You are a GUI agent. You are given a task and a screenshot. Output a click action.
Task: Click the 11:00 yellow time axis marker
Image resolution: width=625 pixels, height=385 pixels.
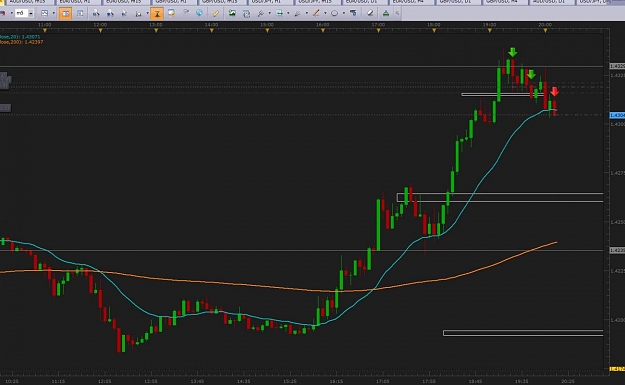click(x=45, y=30)
